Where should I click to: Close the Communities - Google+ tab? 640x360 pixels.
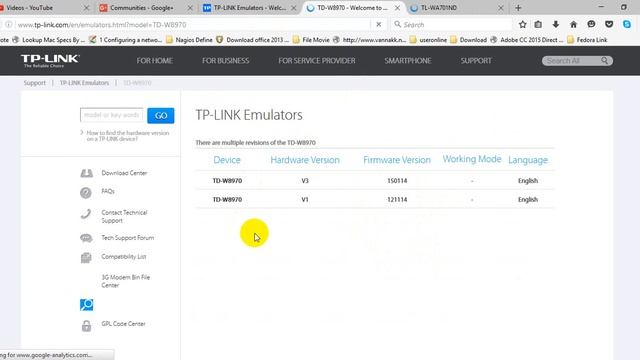tap(190, 8)
